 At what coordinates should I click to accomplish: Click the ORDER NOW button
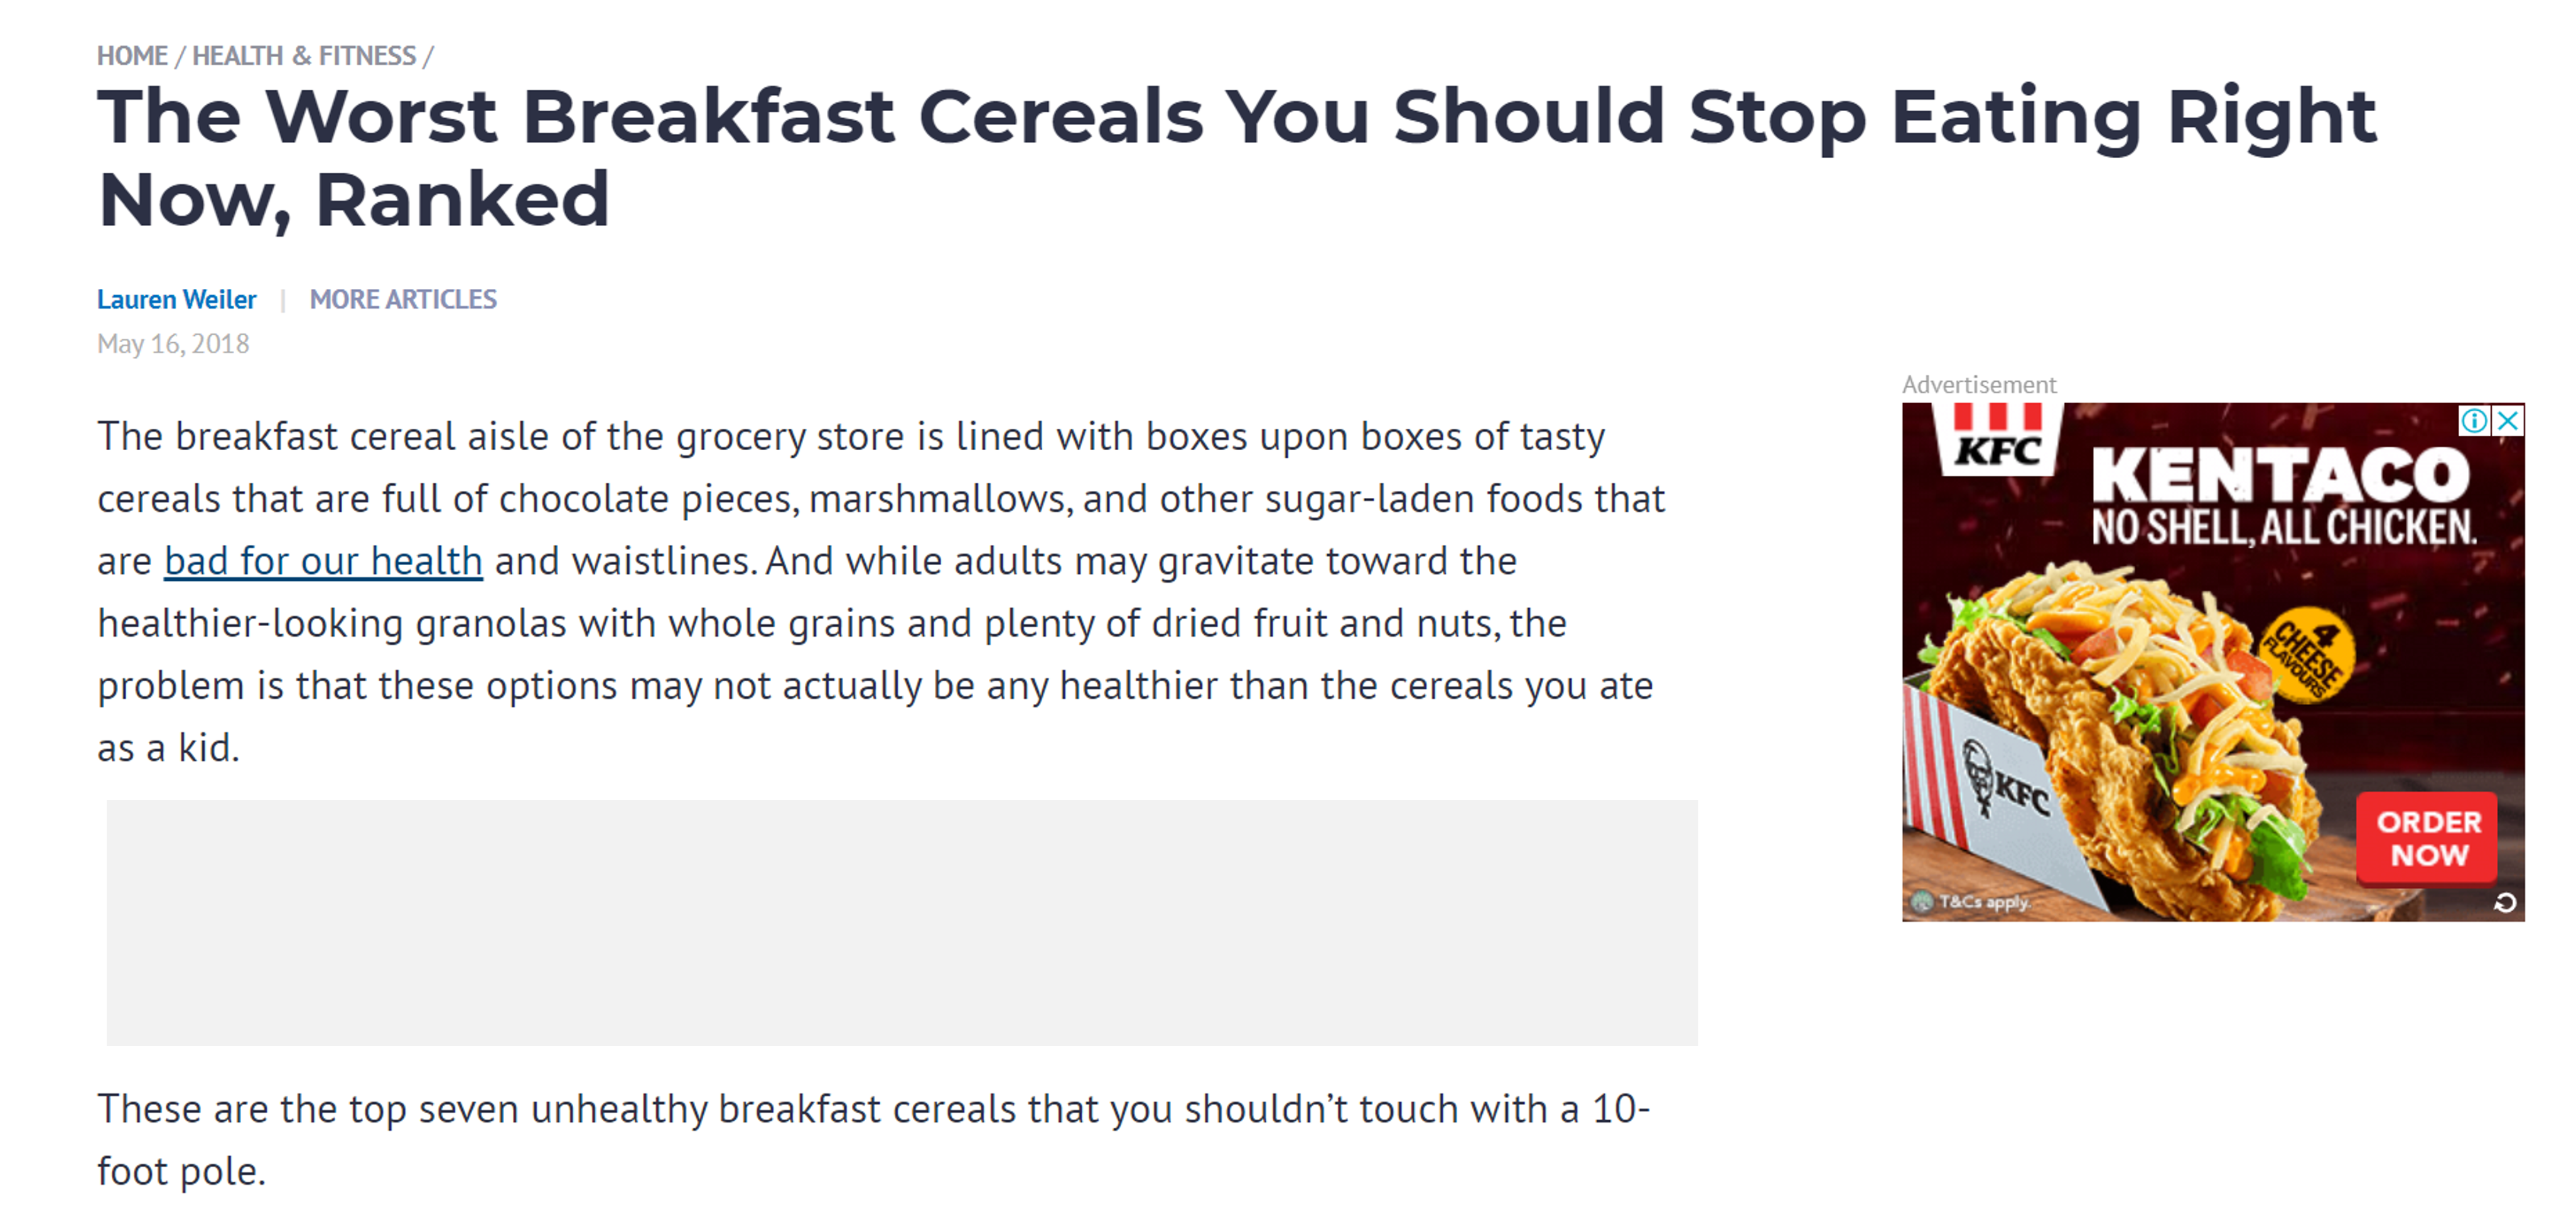[x=2428, y=839]
